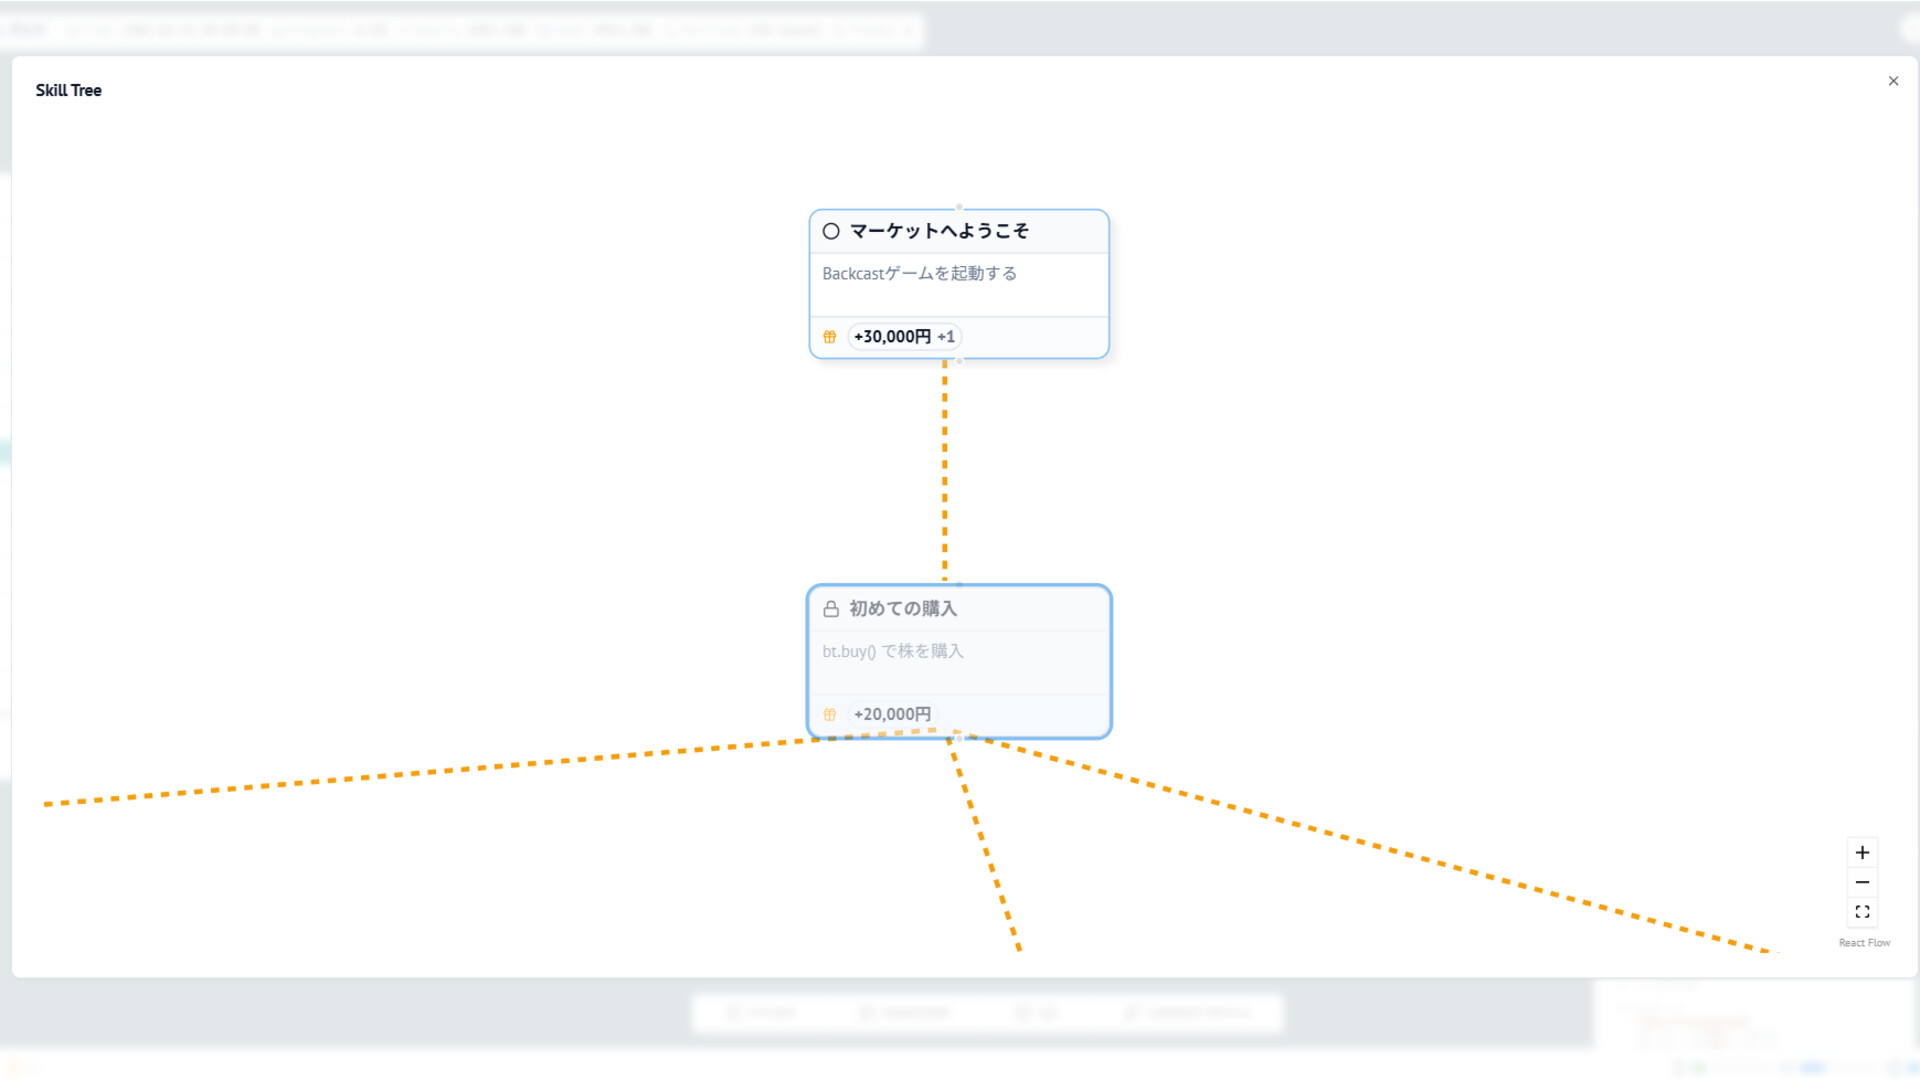The width and height of the screenshot is (1920, 1080).
Task: Click the fit view icon below the zoom controls
Action: click(1862, 911)
